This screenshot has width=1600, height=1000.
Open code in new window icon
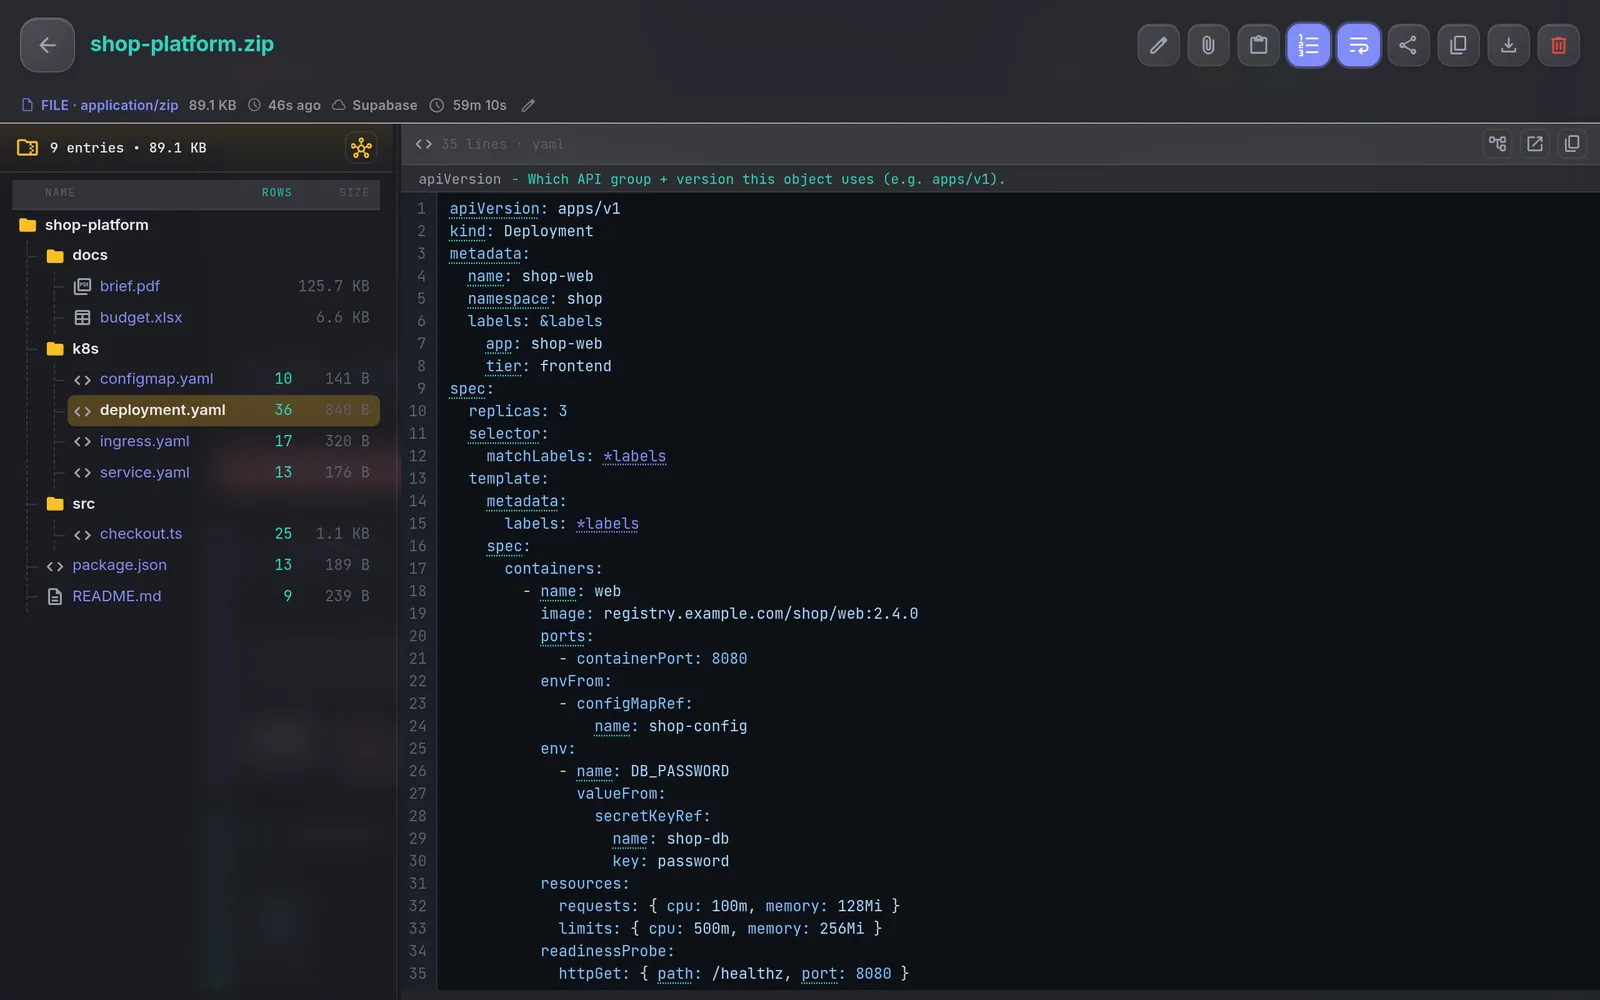click(1534, 144)
